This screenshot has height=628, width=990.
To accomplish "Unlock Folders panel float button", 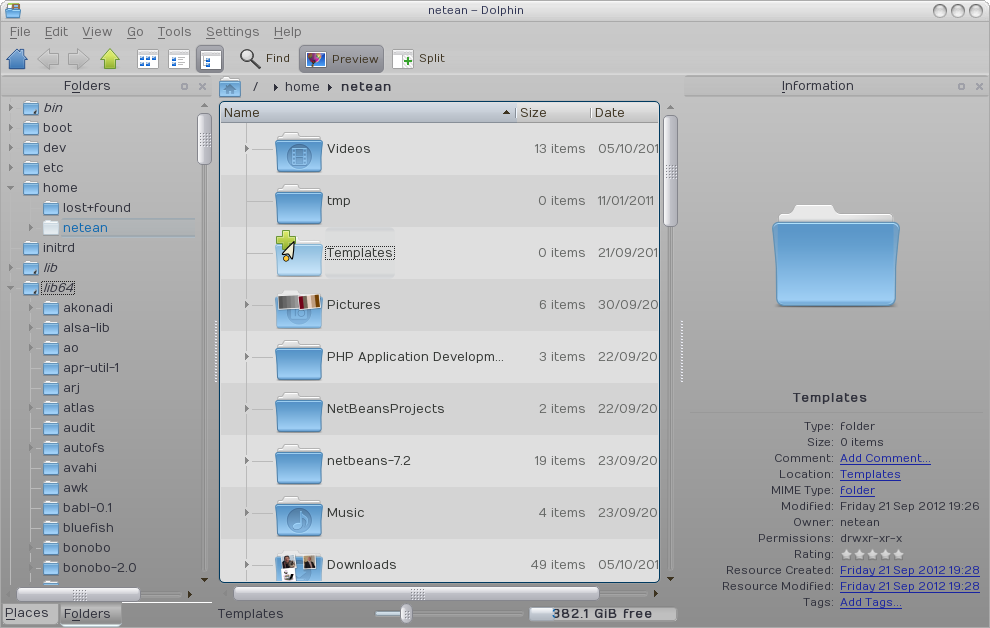I will 184,86.
